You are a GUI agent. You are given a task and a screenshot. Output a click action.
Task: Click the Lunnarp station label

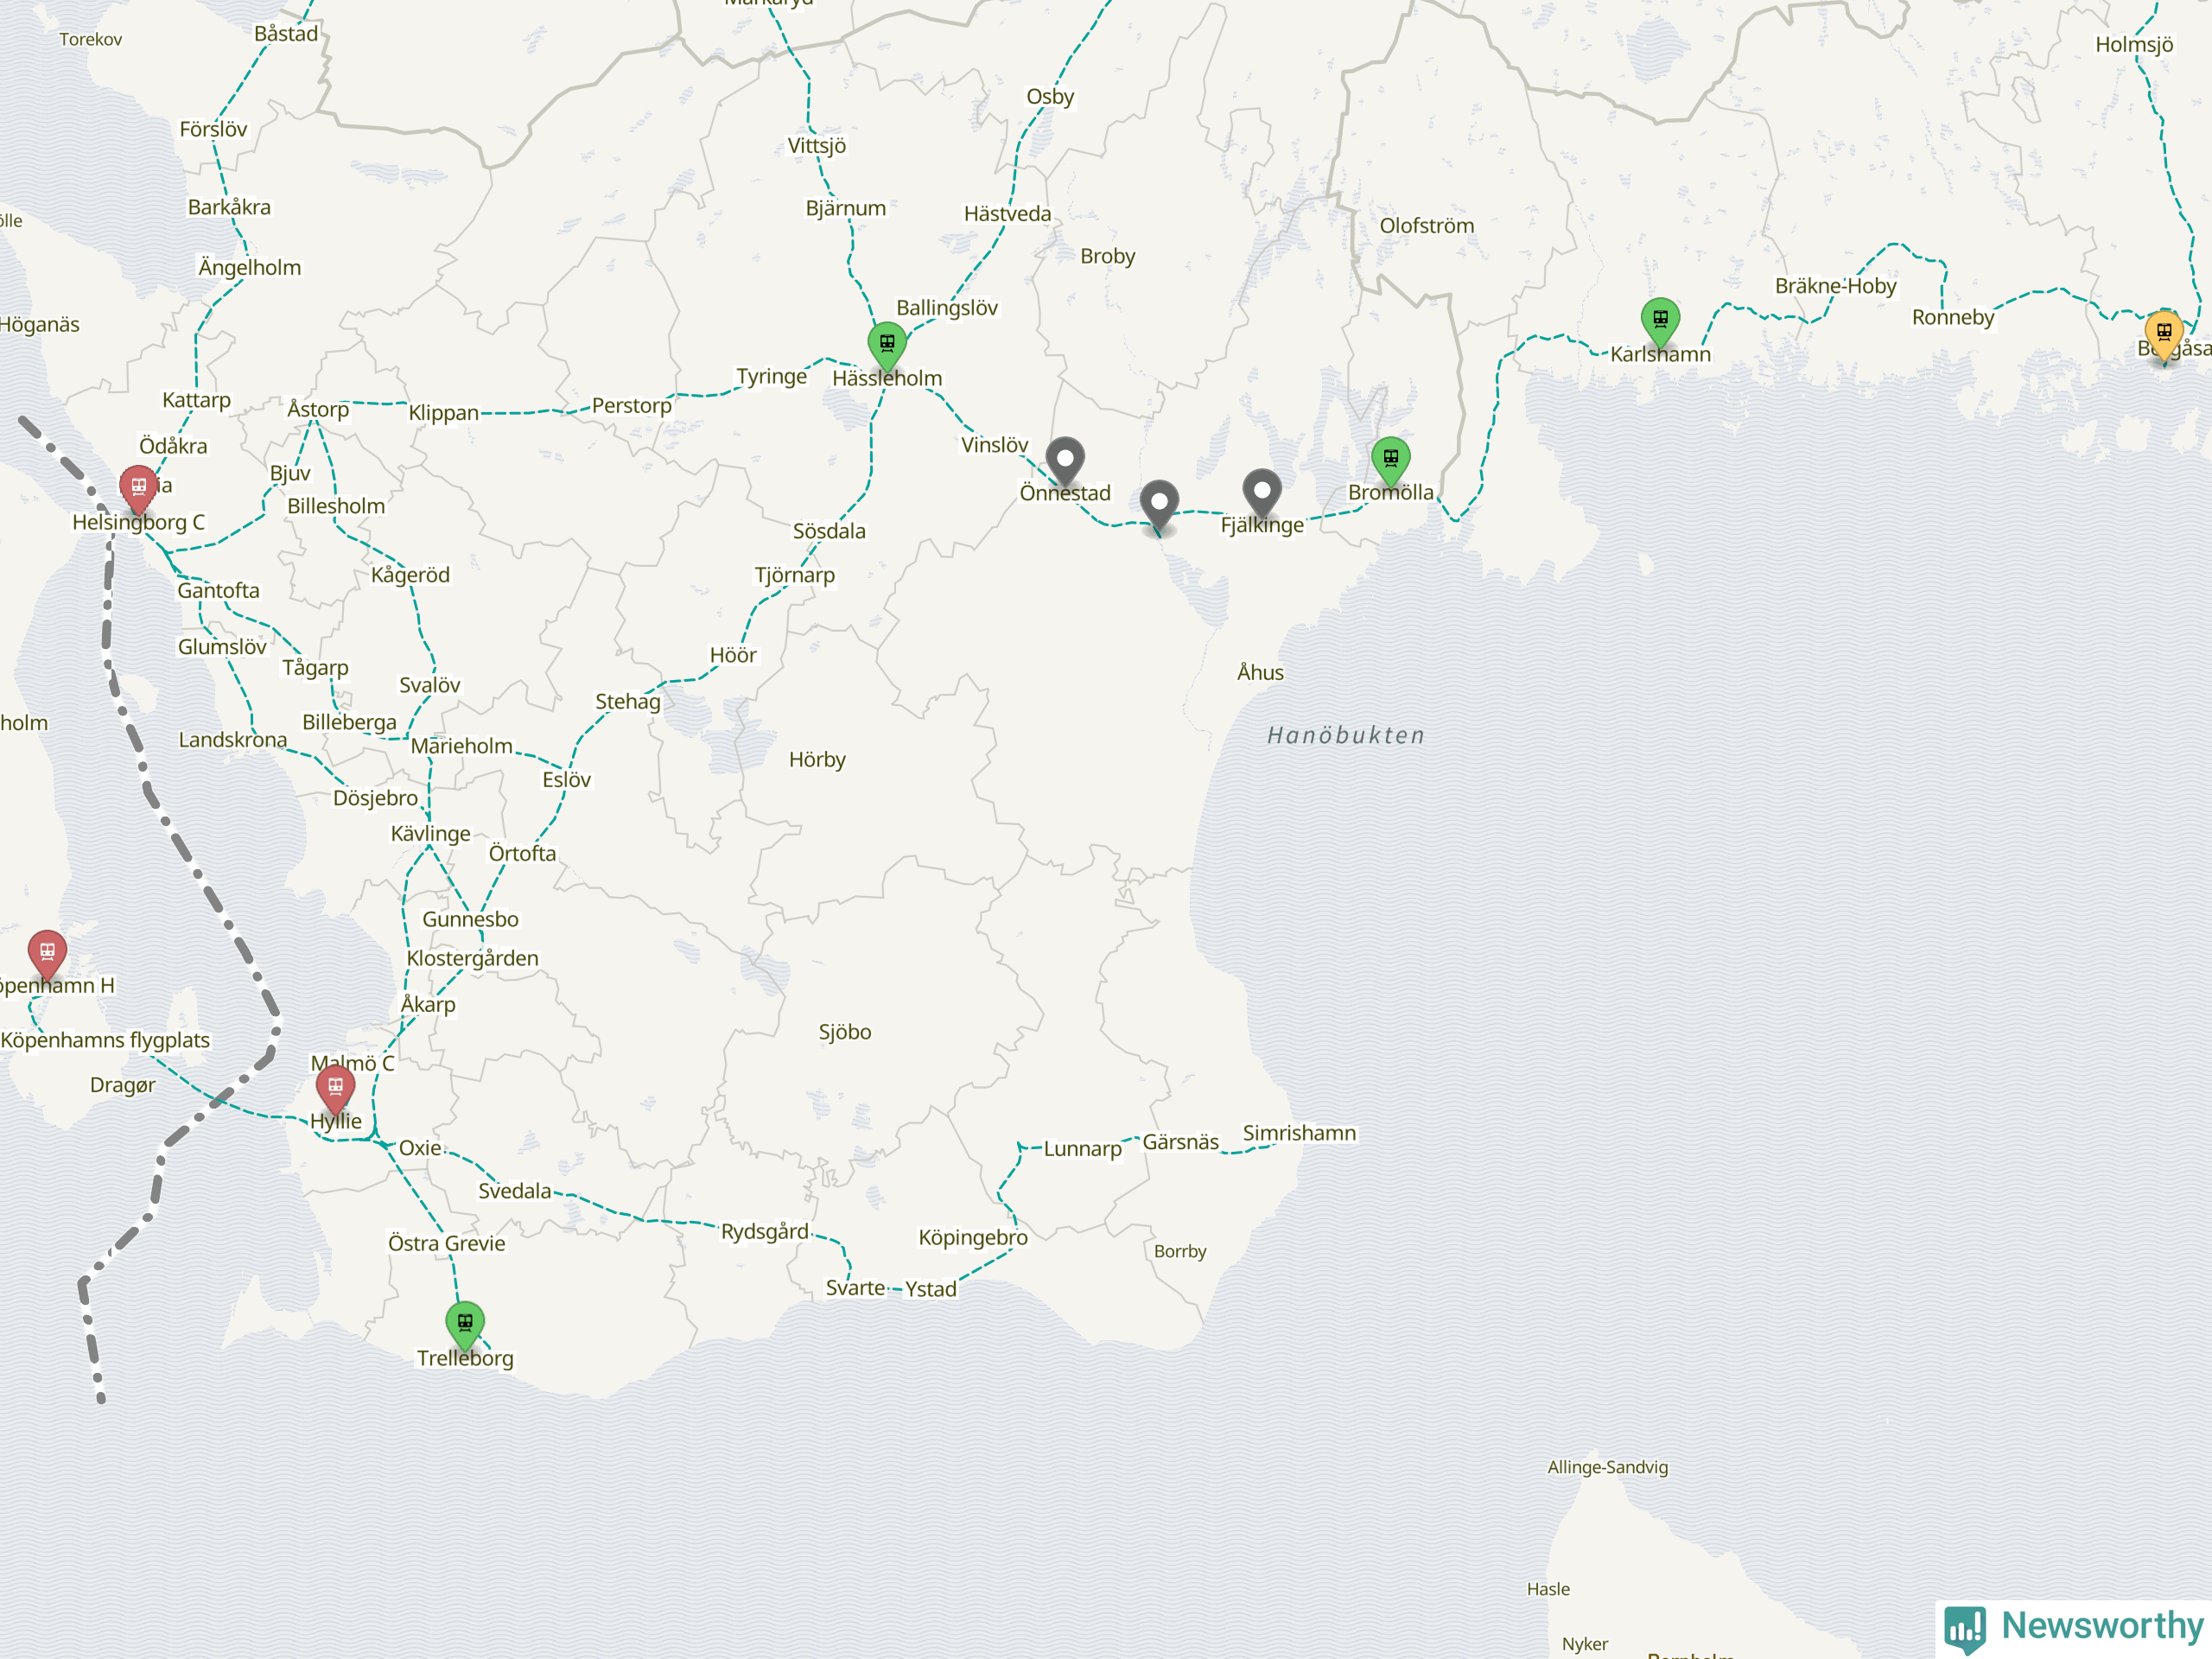tap(1083, 1149)
